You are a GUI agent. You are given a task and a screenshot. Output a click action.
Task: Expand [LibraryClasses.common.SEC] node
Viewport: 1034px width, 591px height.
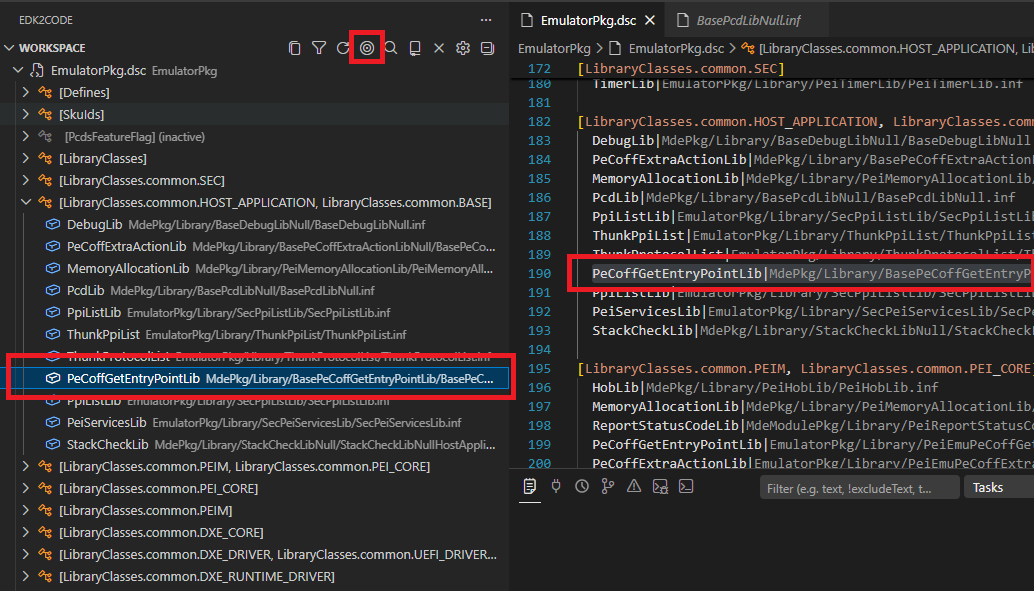coord(26,180)
